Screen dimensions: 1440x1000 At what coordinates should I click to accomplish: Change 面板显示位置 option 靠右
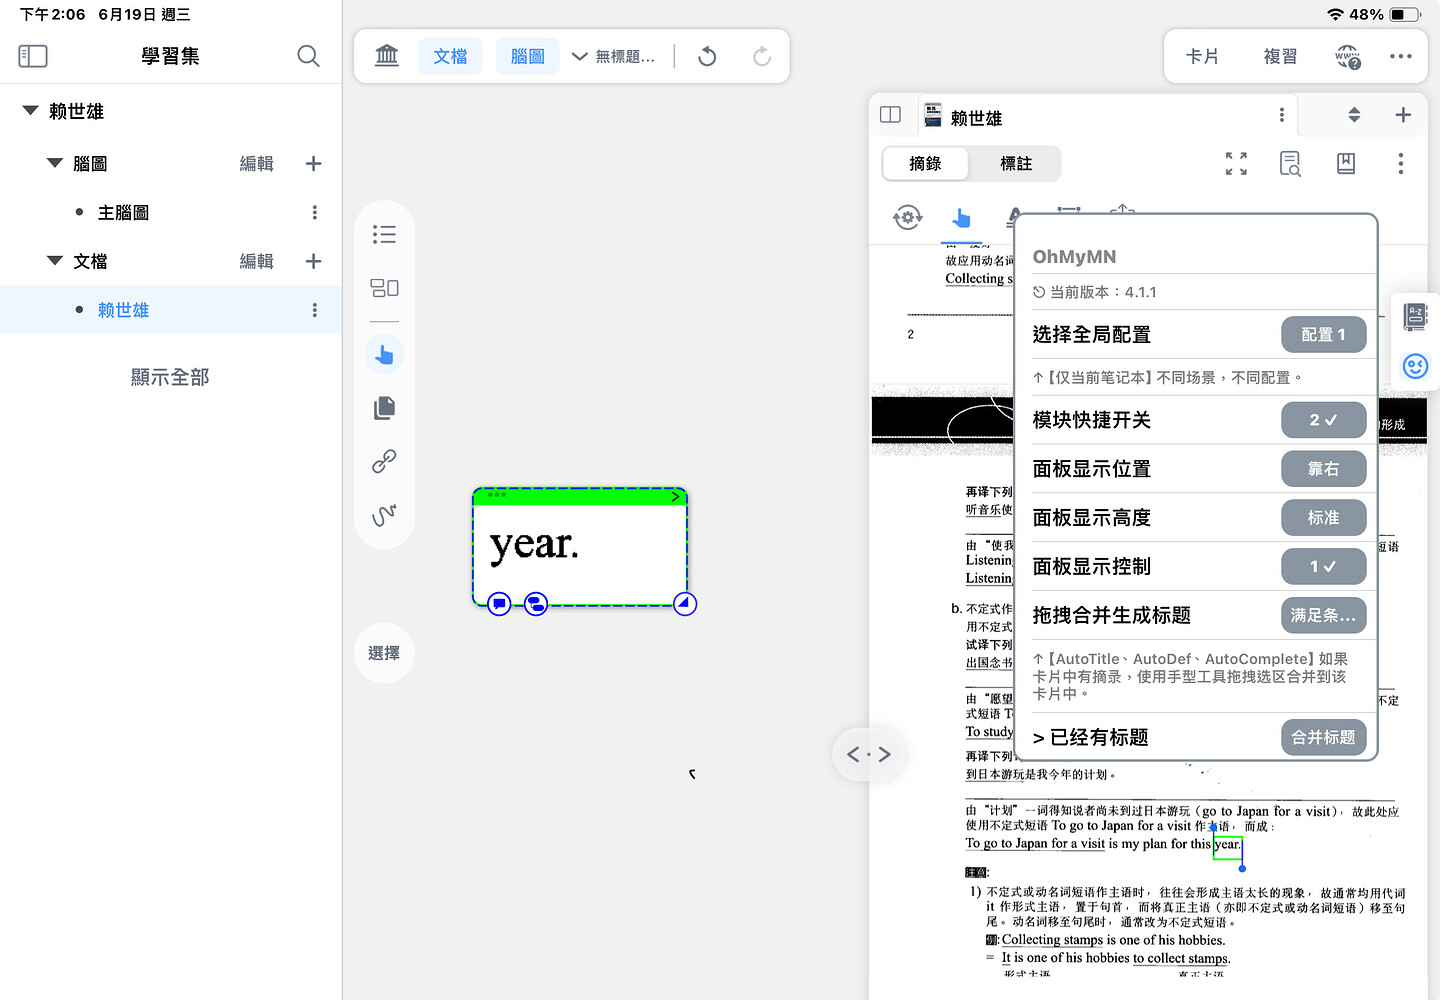(x=1323, y=469)
